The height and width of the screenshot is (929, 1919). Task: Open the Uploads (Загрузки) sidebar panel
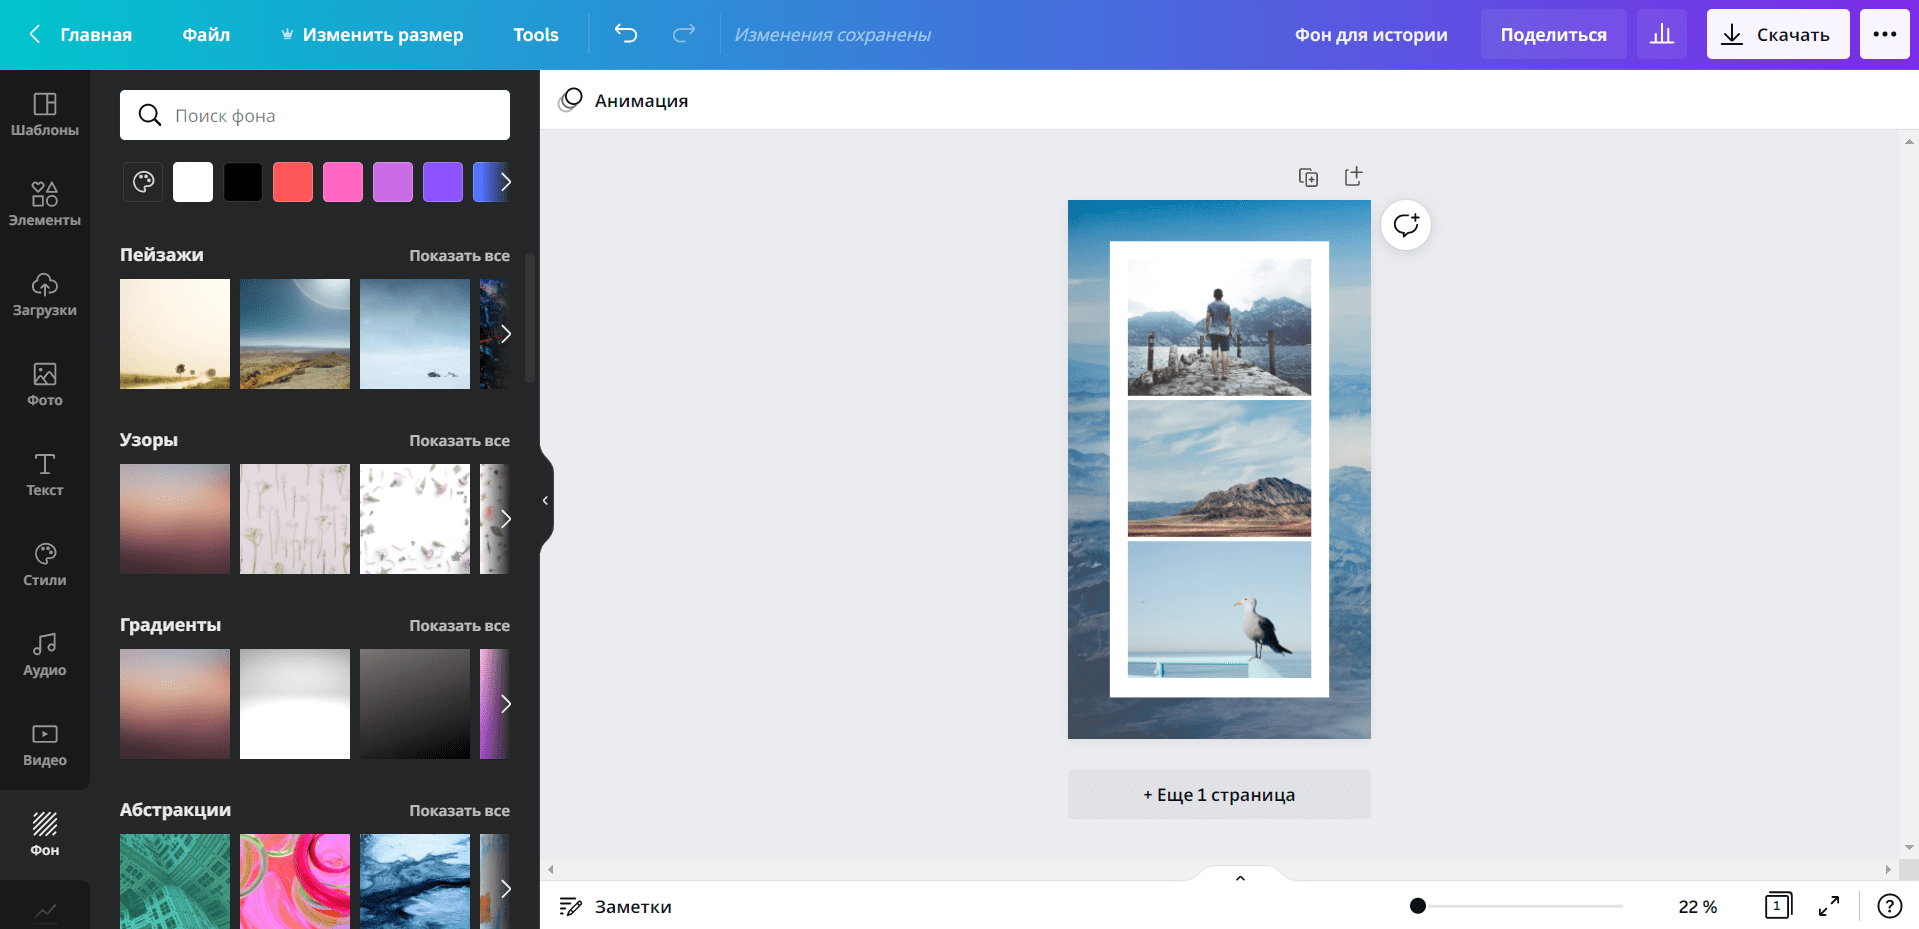coord(45,294)
